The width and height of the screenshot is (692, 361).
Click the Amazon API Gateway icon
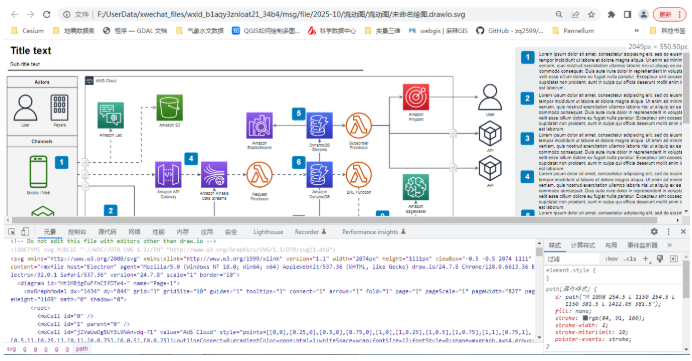pyautogui.click(x=168, y=175)
